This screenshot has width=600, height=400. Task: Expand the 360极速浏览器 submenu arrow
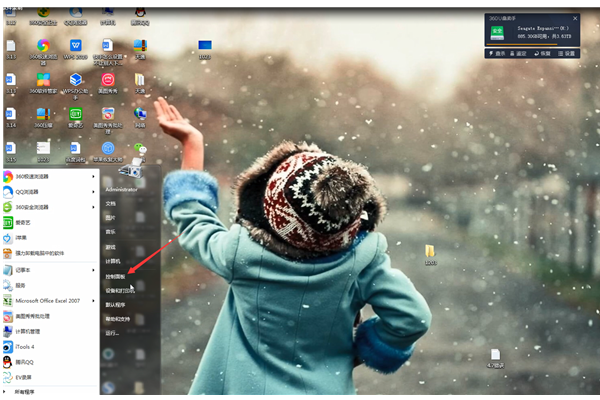[94, 177]
